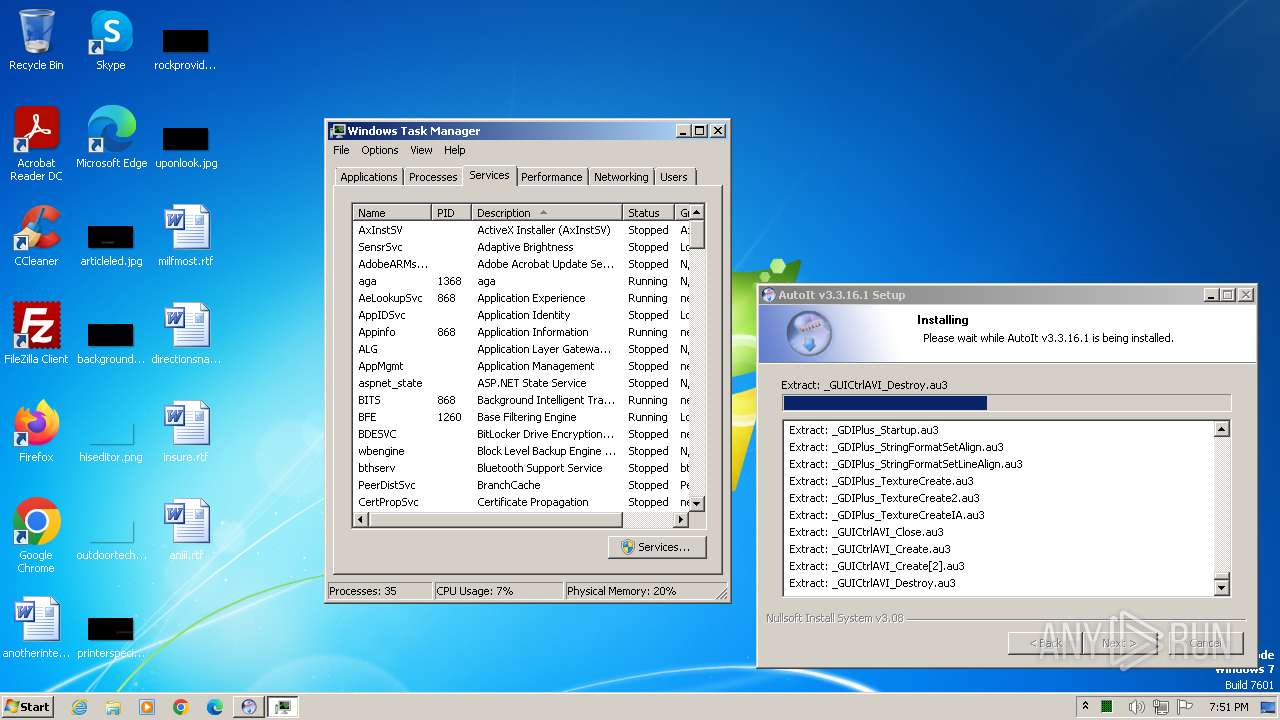Open Task Manager View menu

421,150
